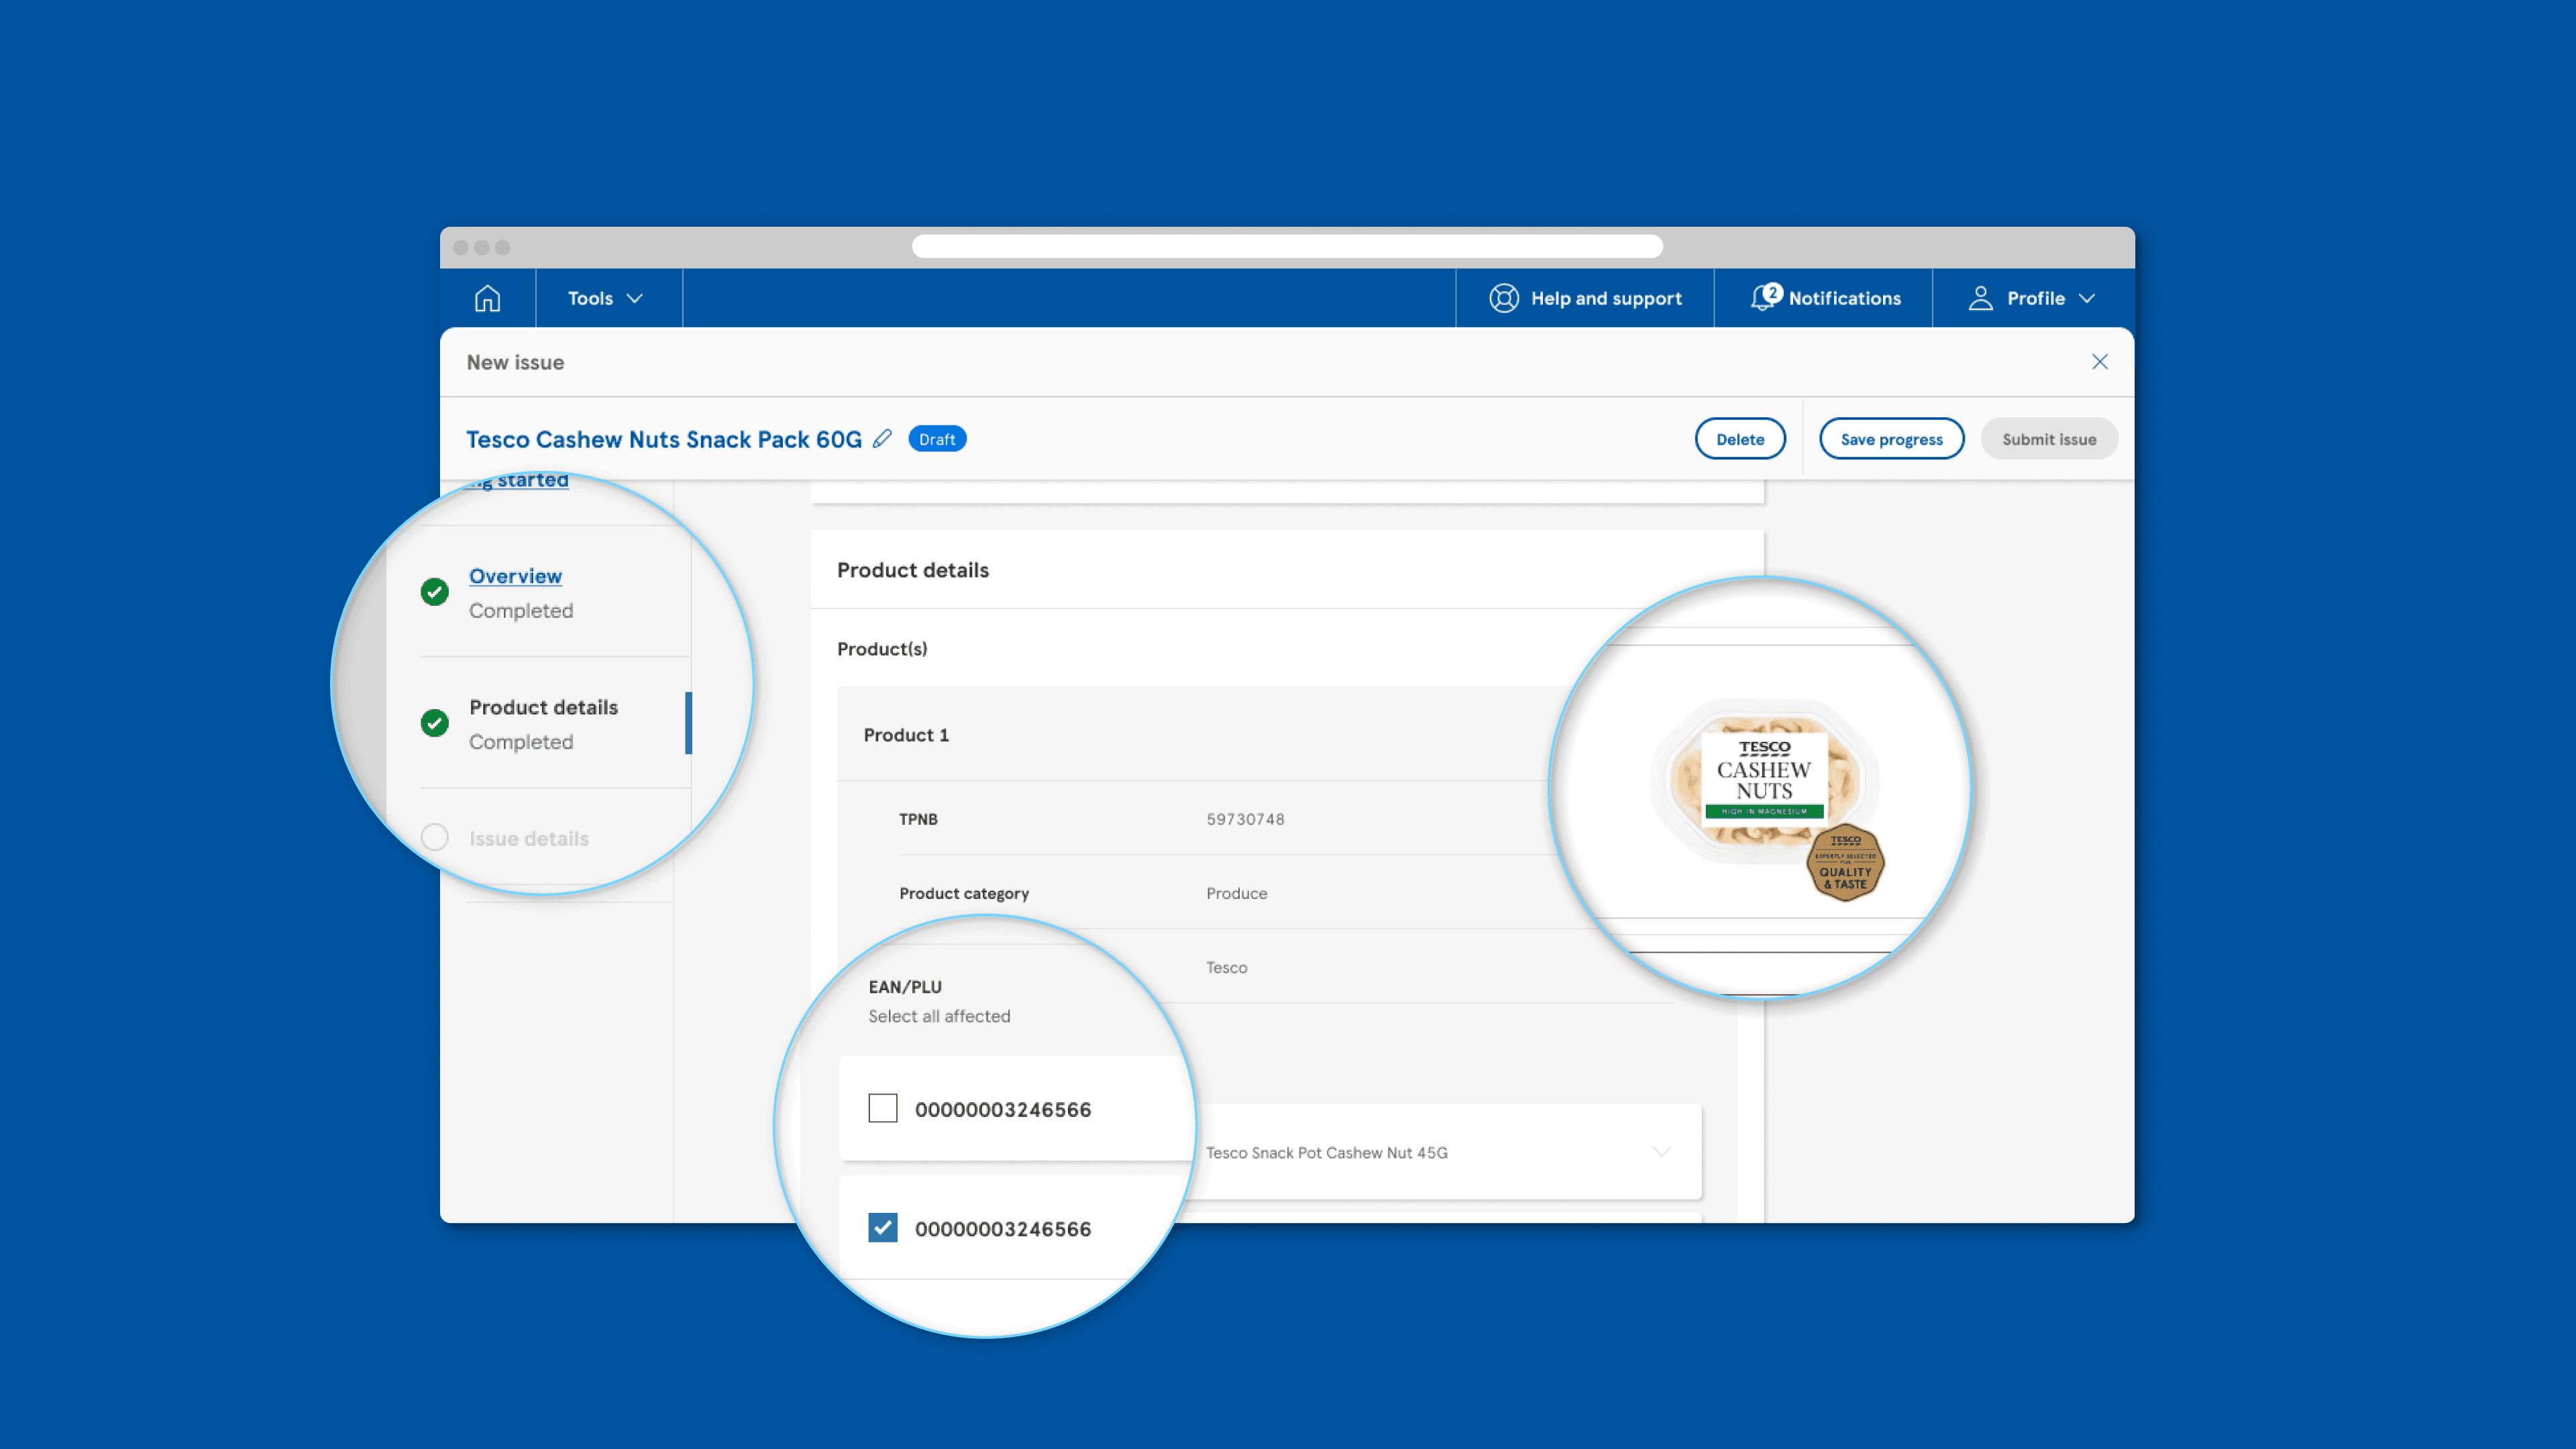Check the first unchecked EAN 00000003246566 box
Image resolution: width=2576 pixels, height=1449 pixels.
coord(882,1108)
